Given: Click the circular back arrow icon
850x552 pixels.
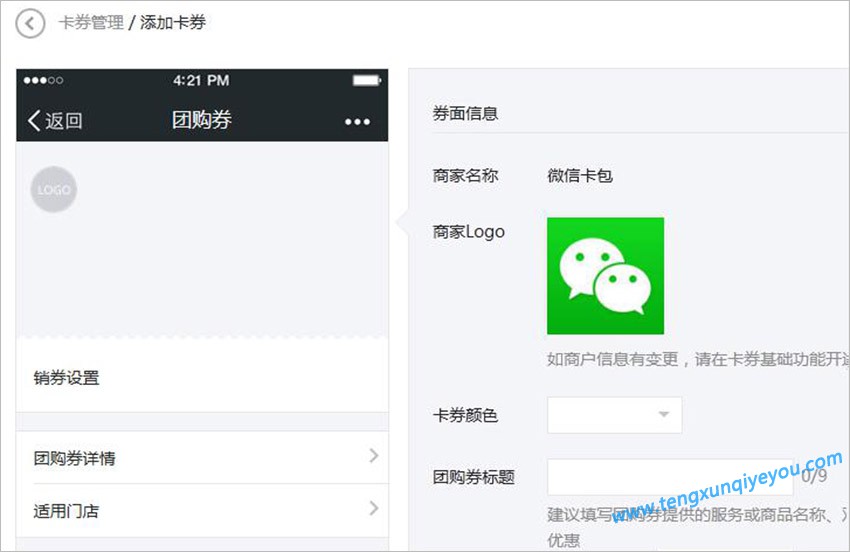Looking at the screenshot, I should coord(30,23).
